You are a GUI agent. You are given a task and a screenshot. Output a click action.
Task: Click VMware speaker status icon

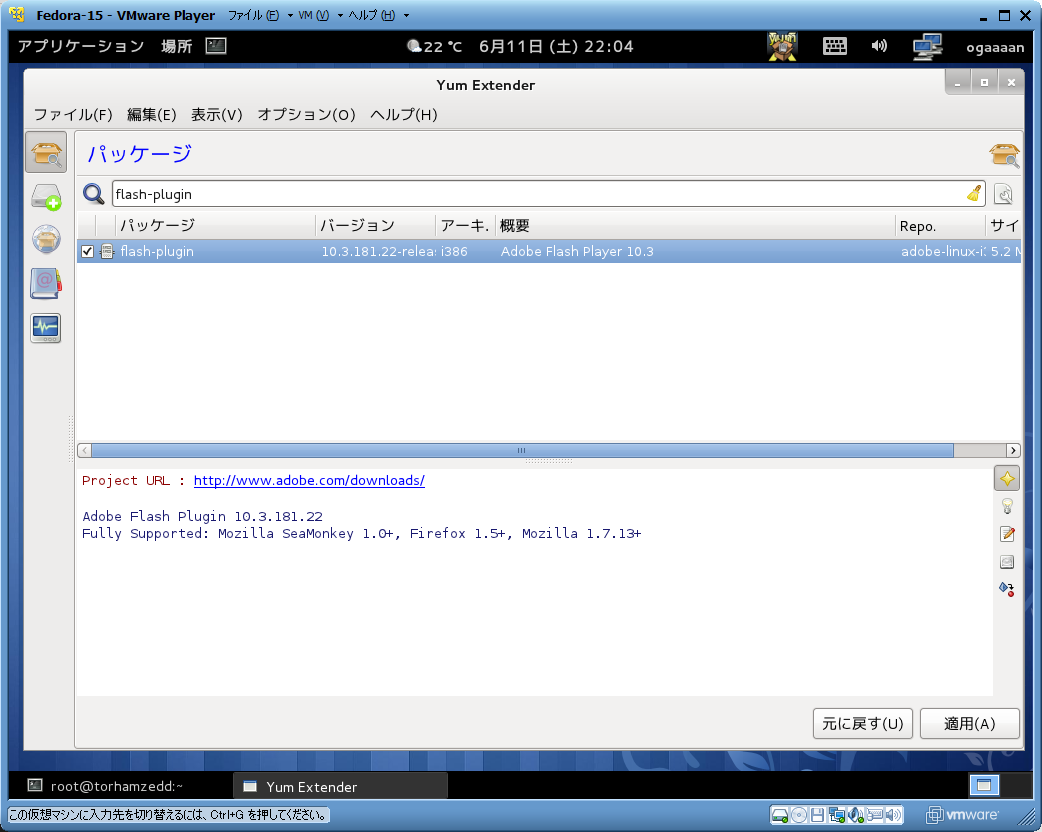[894, 815]
